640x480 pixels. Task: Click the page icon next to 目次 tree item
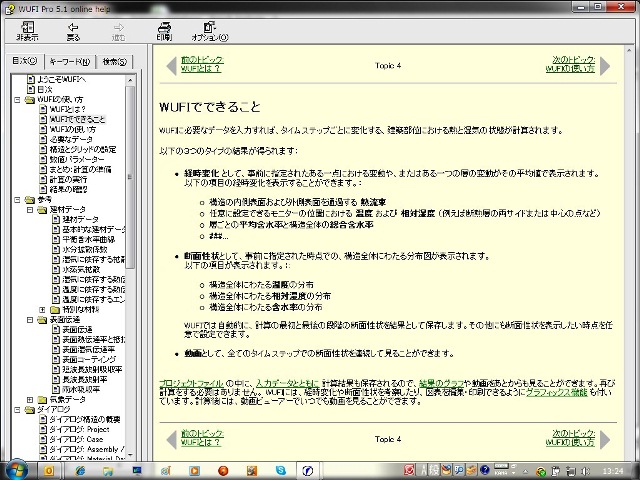pyautogui.click(x=31, y=89)
